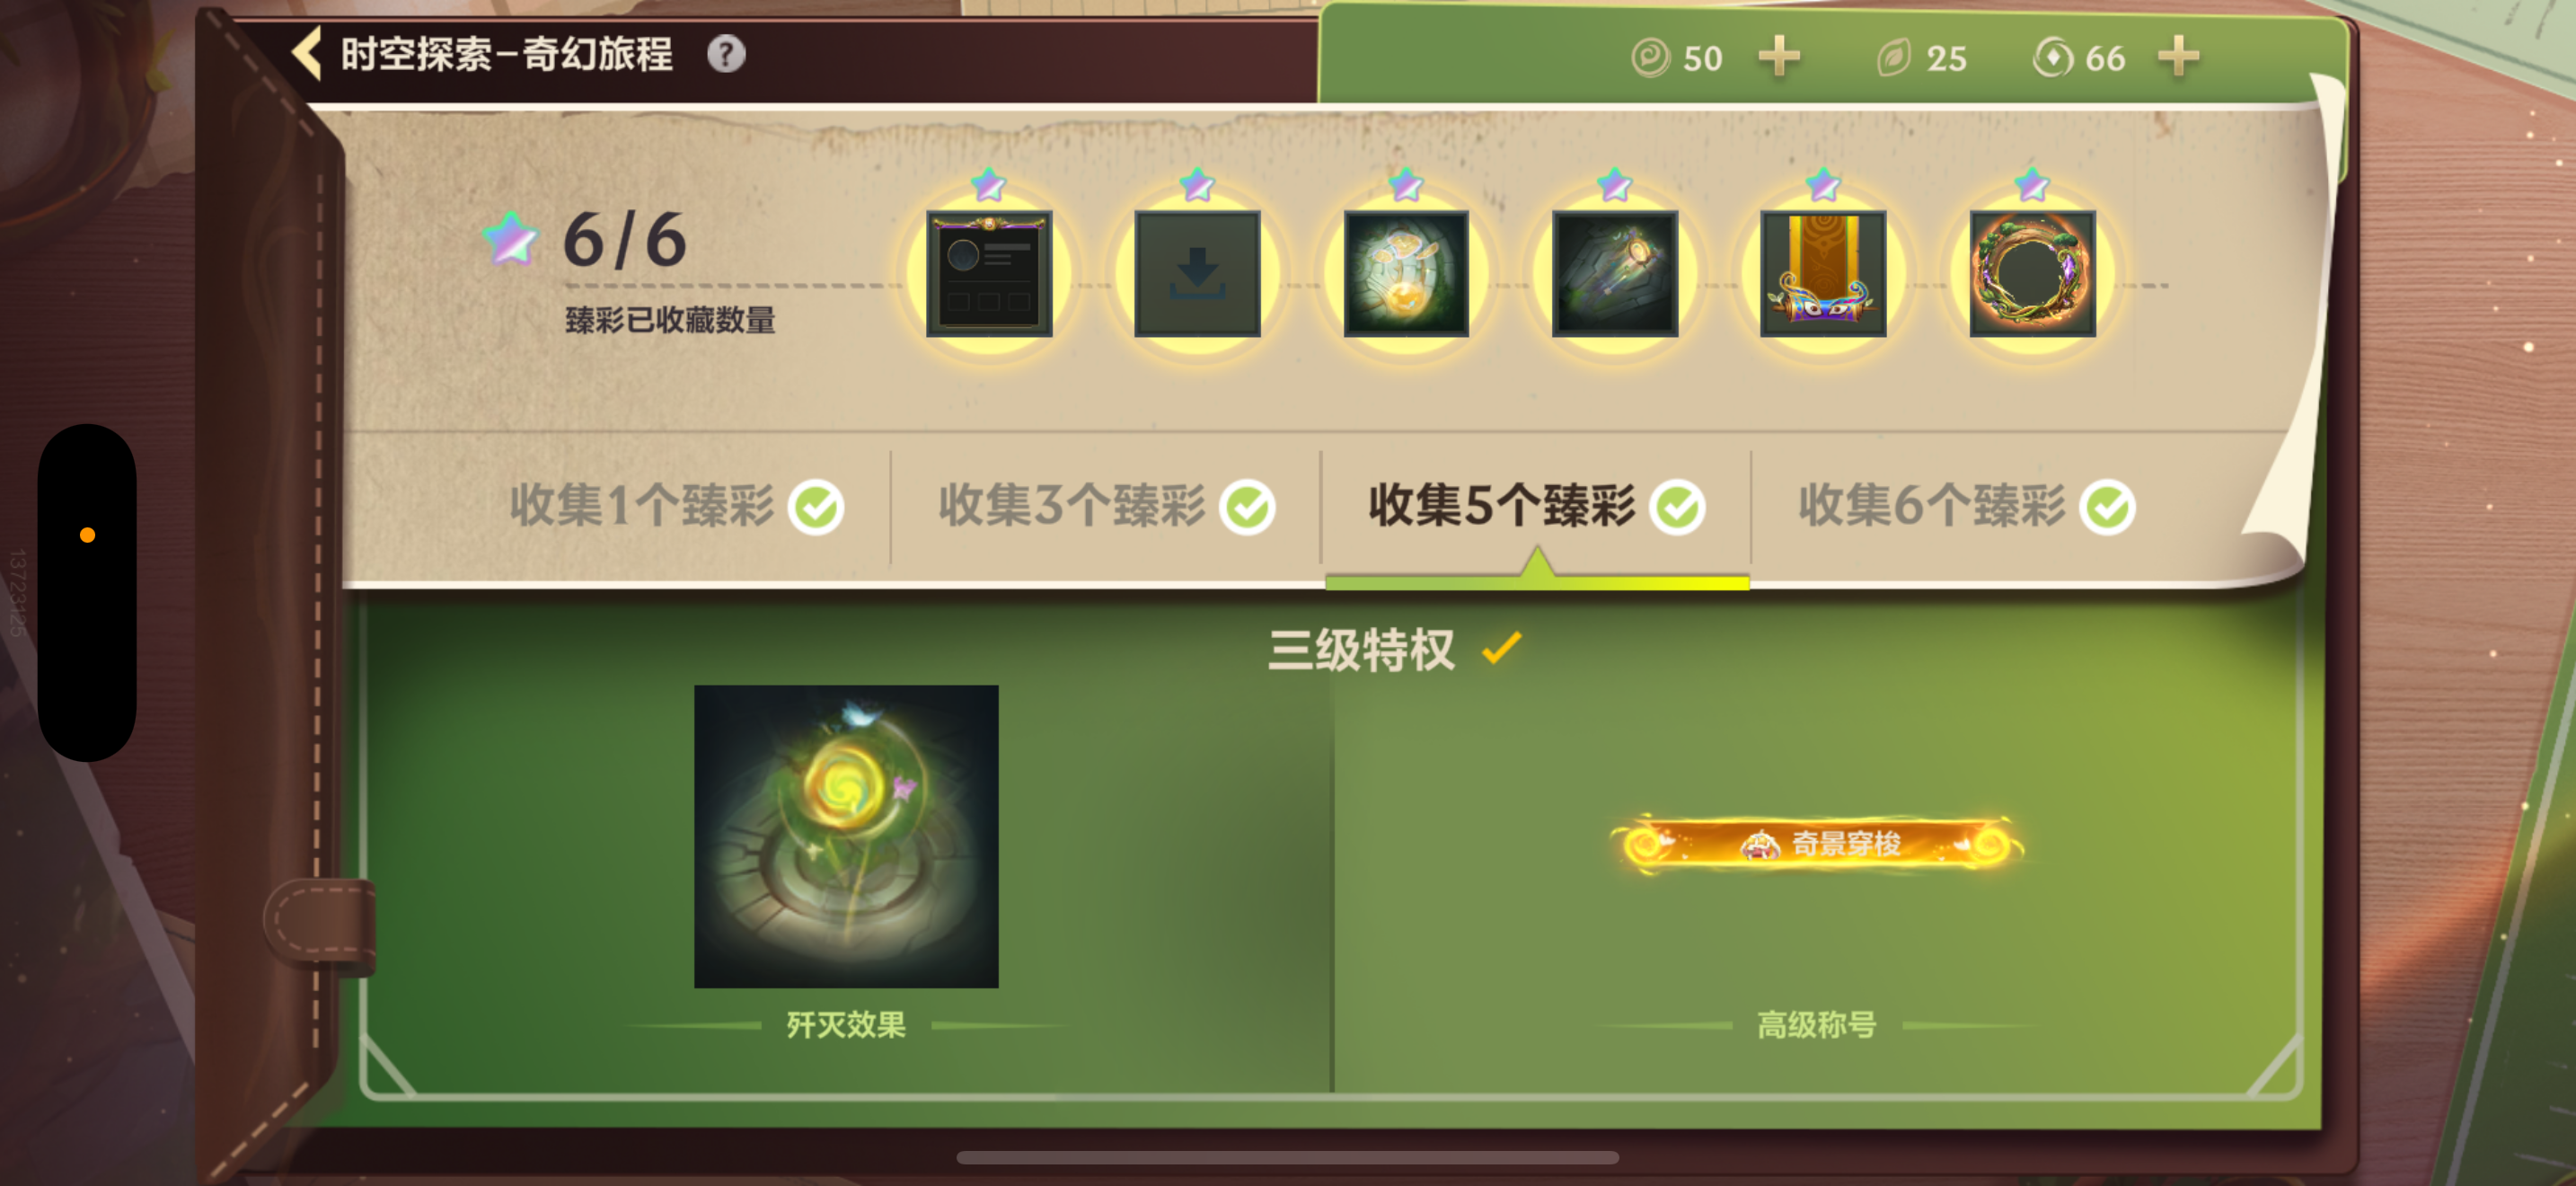Select the profile card reward icon

click(988, 273)
